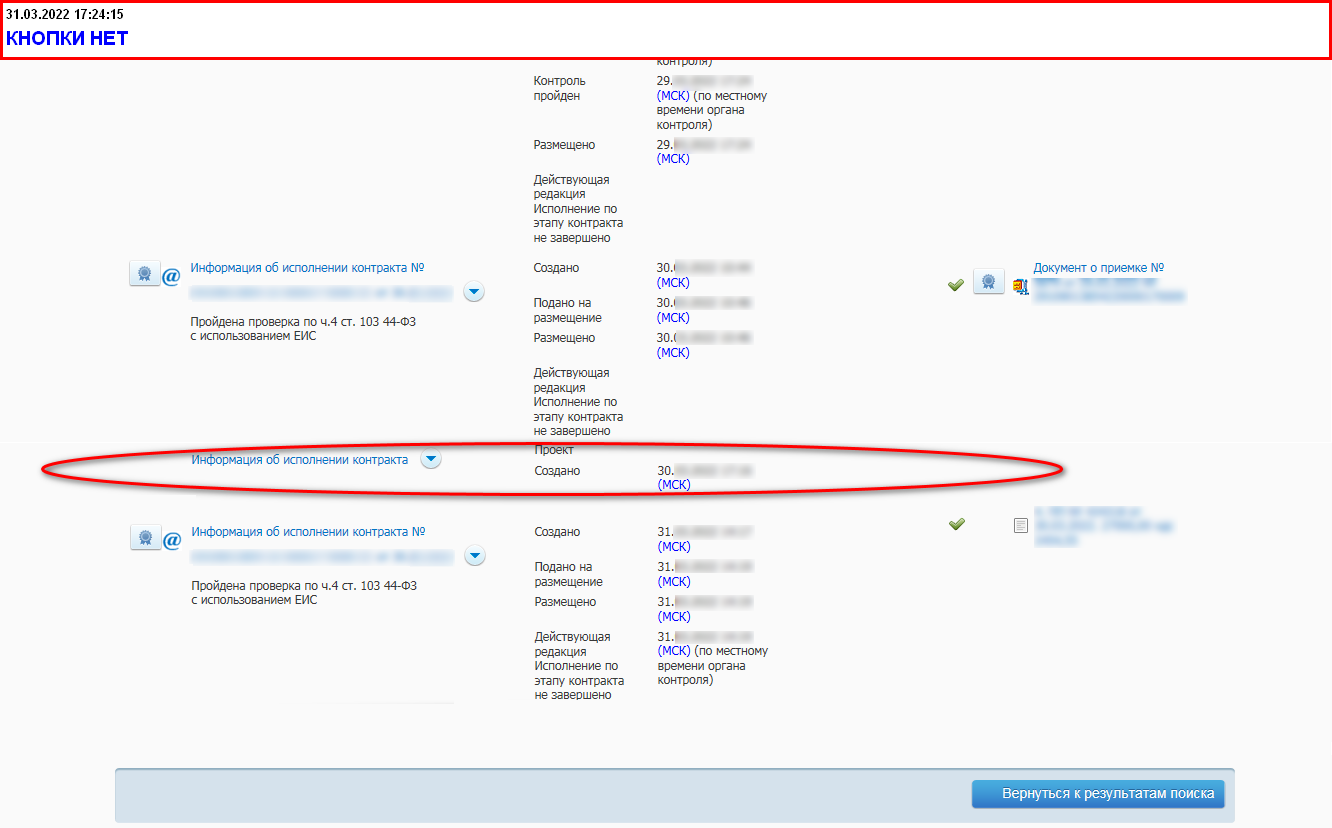Click Вернуться к результатам поиска button
The image size is (1332, 828).
pyautogui.click(x=1098, y=794)
